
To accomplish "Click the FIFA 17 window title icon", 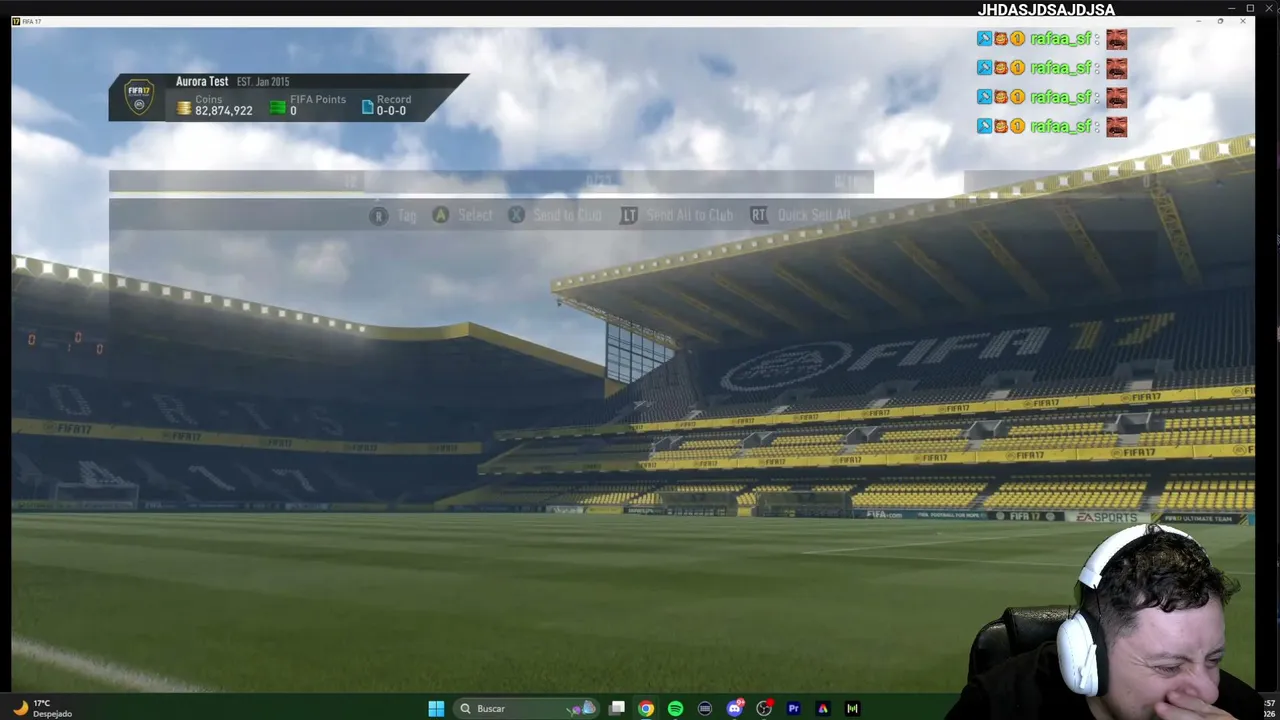I will tap(16, 21).
